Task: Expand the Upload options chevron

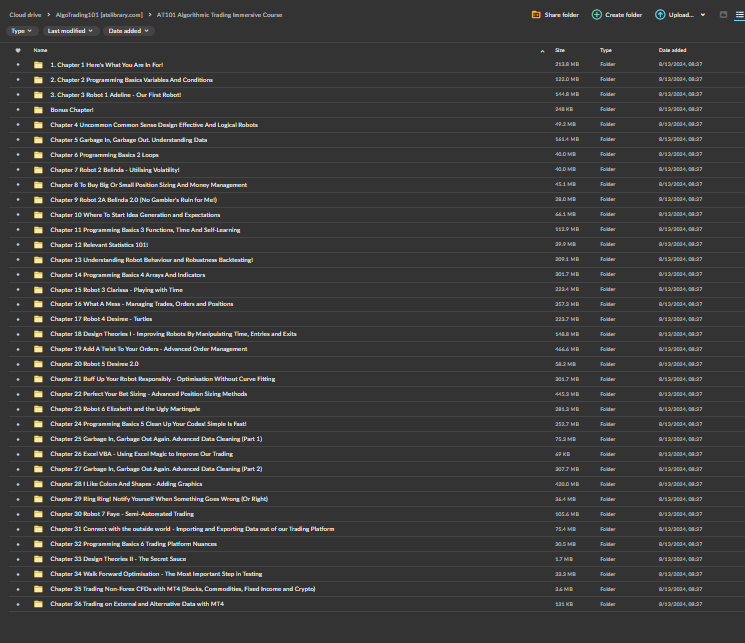Action: 703,15
